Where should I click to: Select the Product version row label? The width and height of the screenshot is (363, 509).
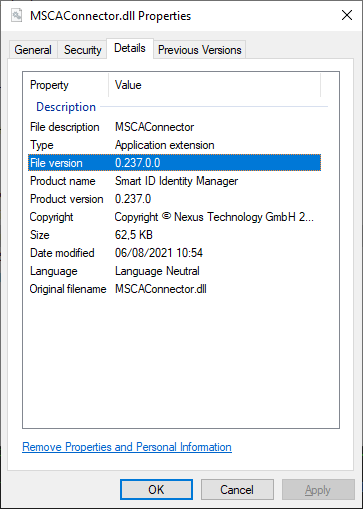pos(67,199)
